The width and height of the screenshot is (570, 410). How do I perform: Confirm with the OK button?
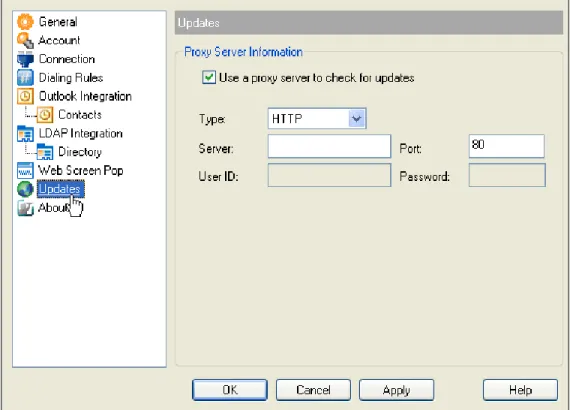[230, 390]
